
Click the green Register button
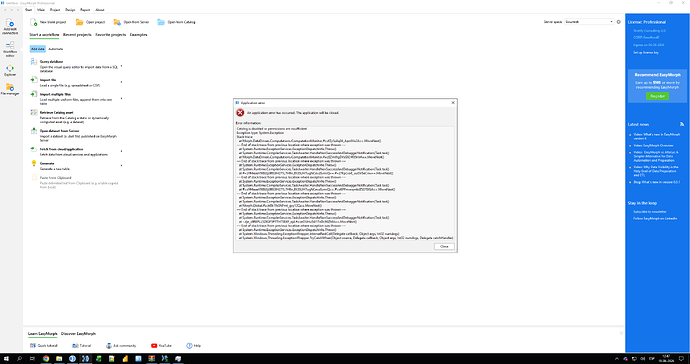pos(657,96)
